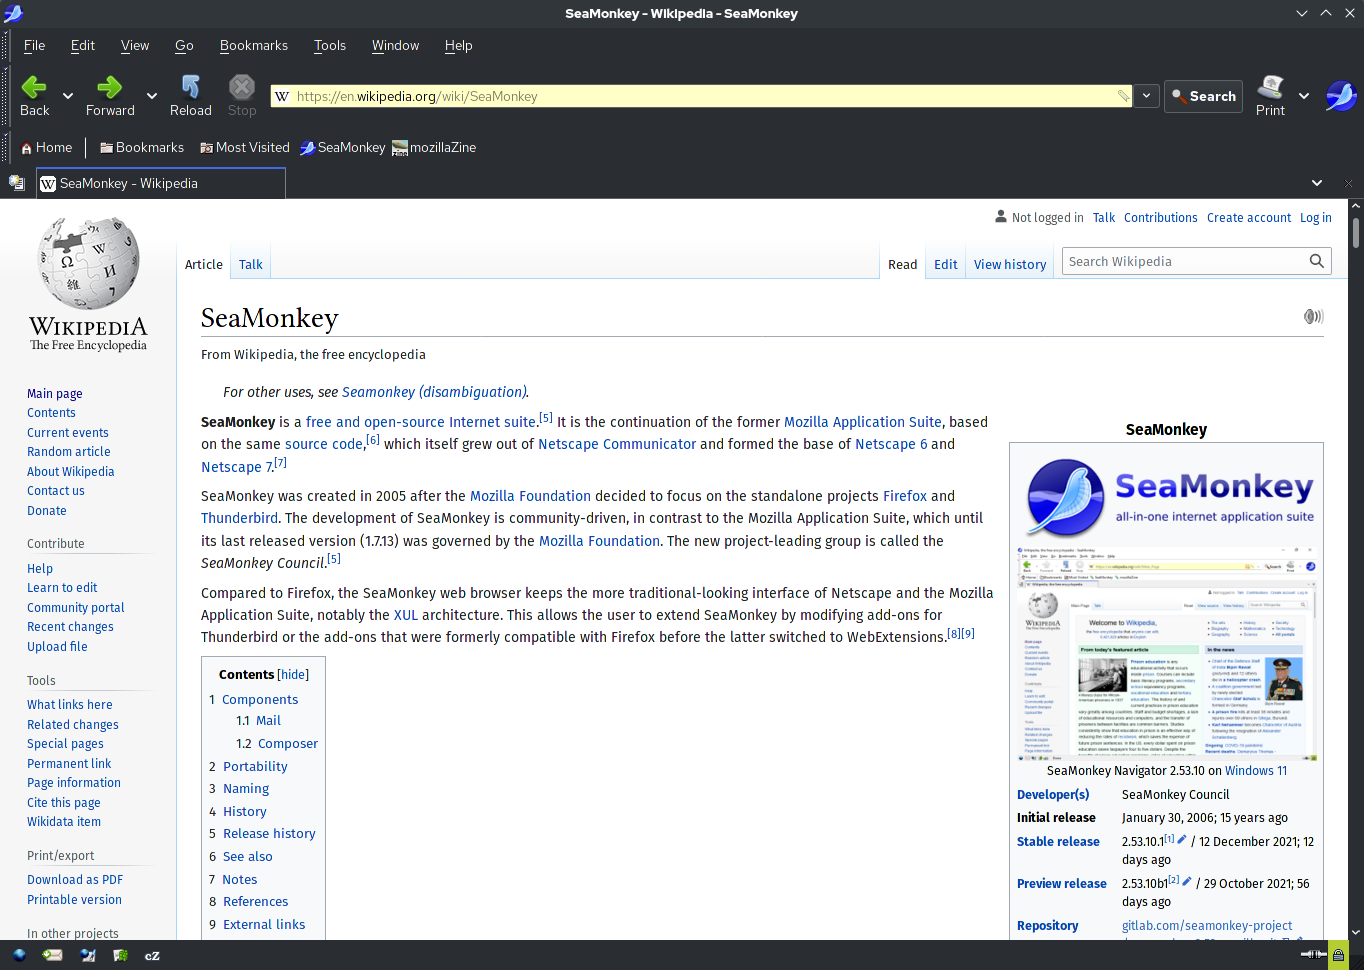This screenshot has width=1364, height=970.
Task: Open Composer from the status bar
Action: click(88, 955)
